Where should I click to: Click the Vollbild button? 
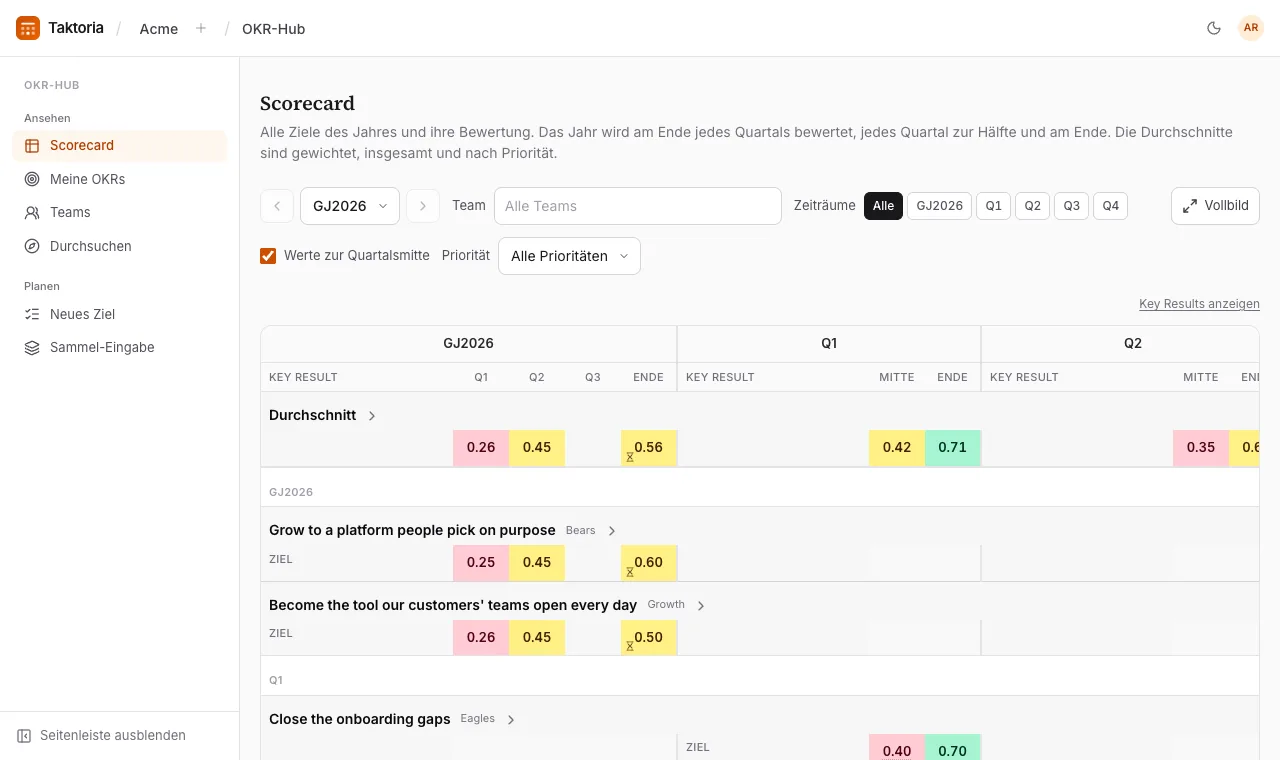(1215, 206)
